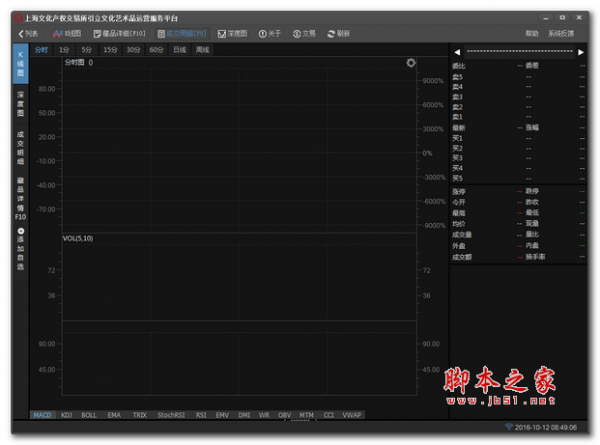Screen dimensions: 600x445
Task: Click the 9000% percentage axis label
Action: click(433, 81)
